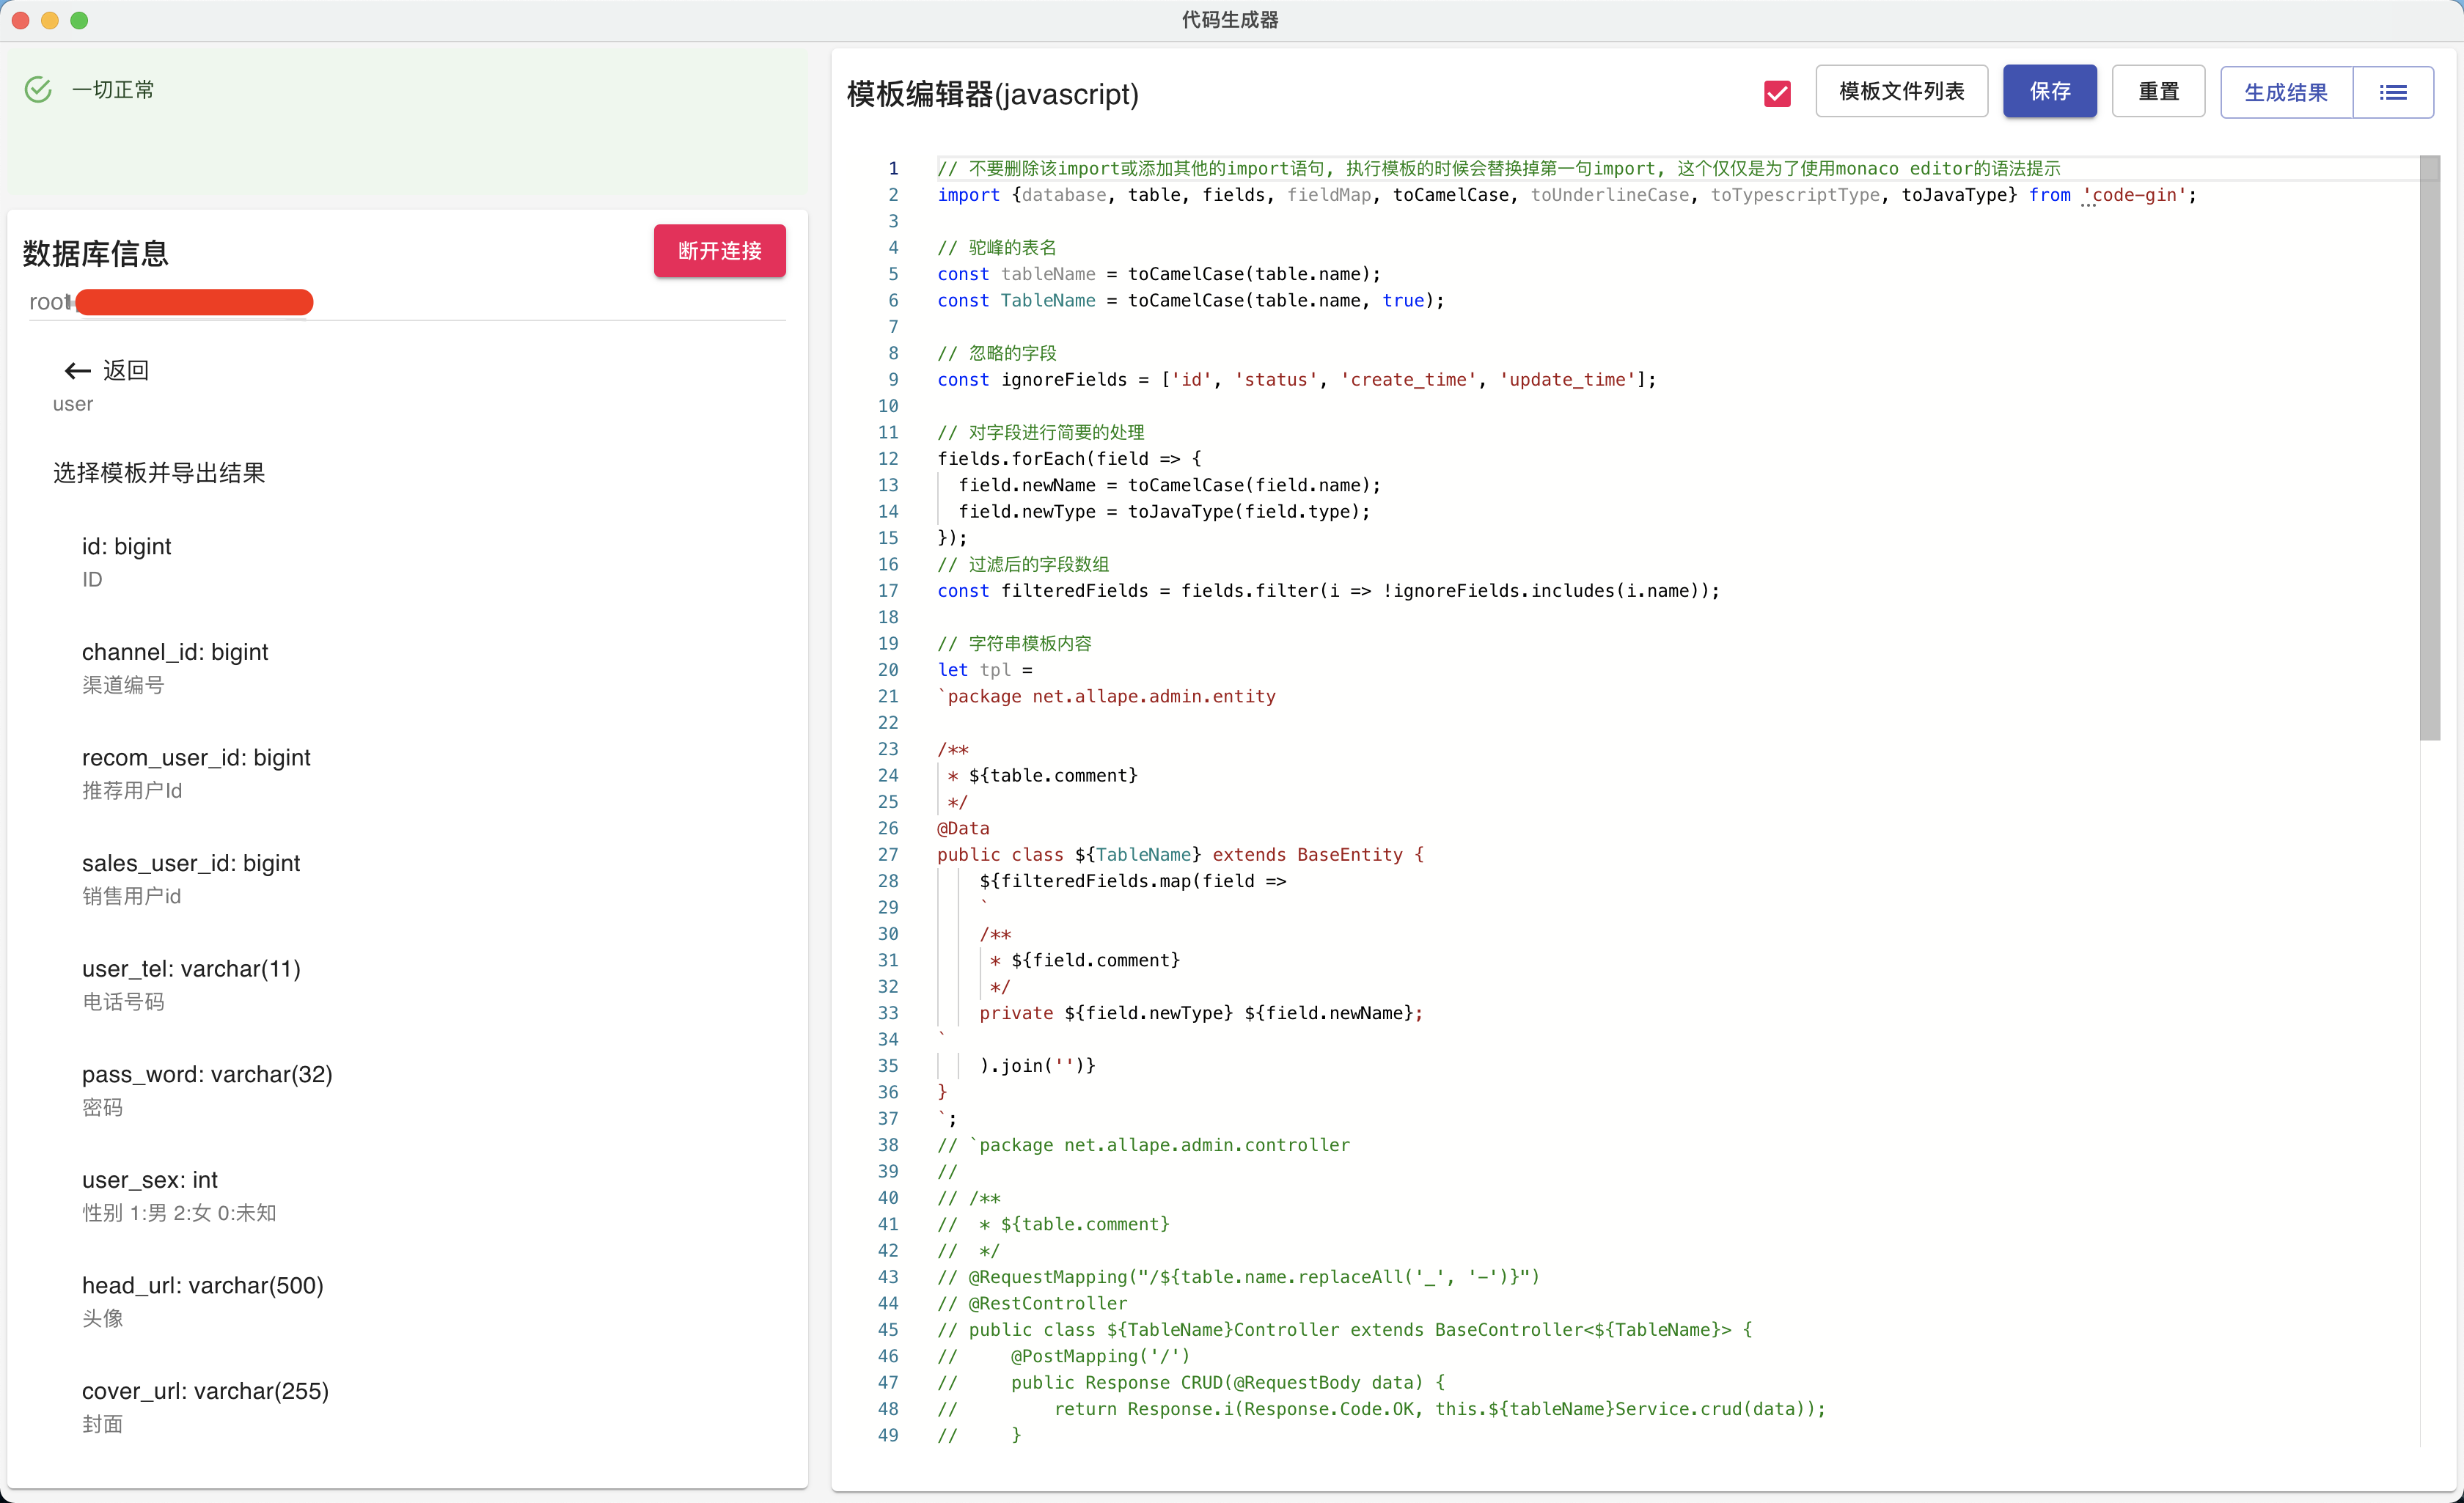Disconnect database via 断开连接 button

pos(719,251)
